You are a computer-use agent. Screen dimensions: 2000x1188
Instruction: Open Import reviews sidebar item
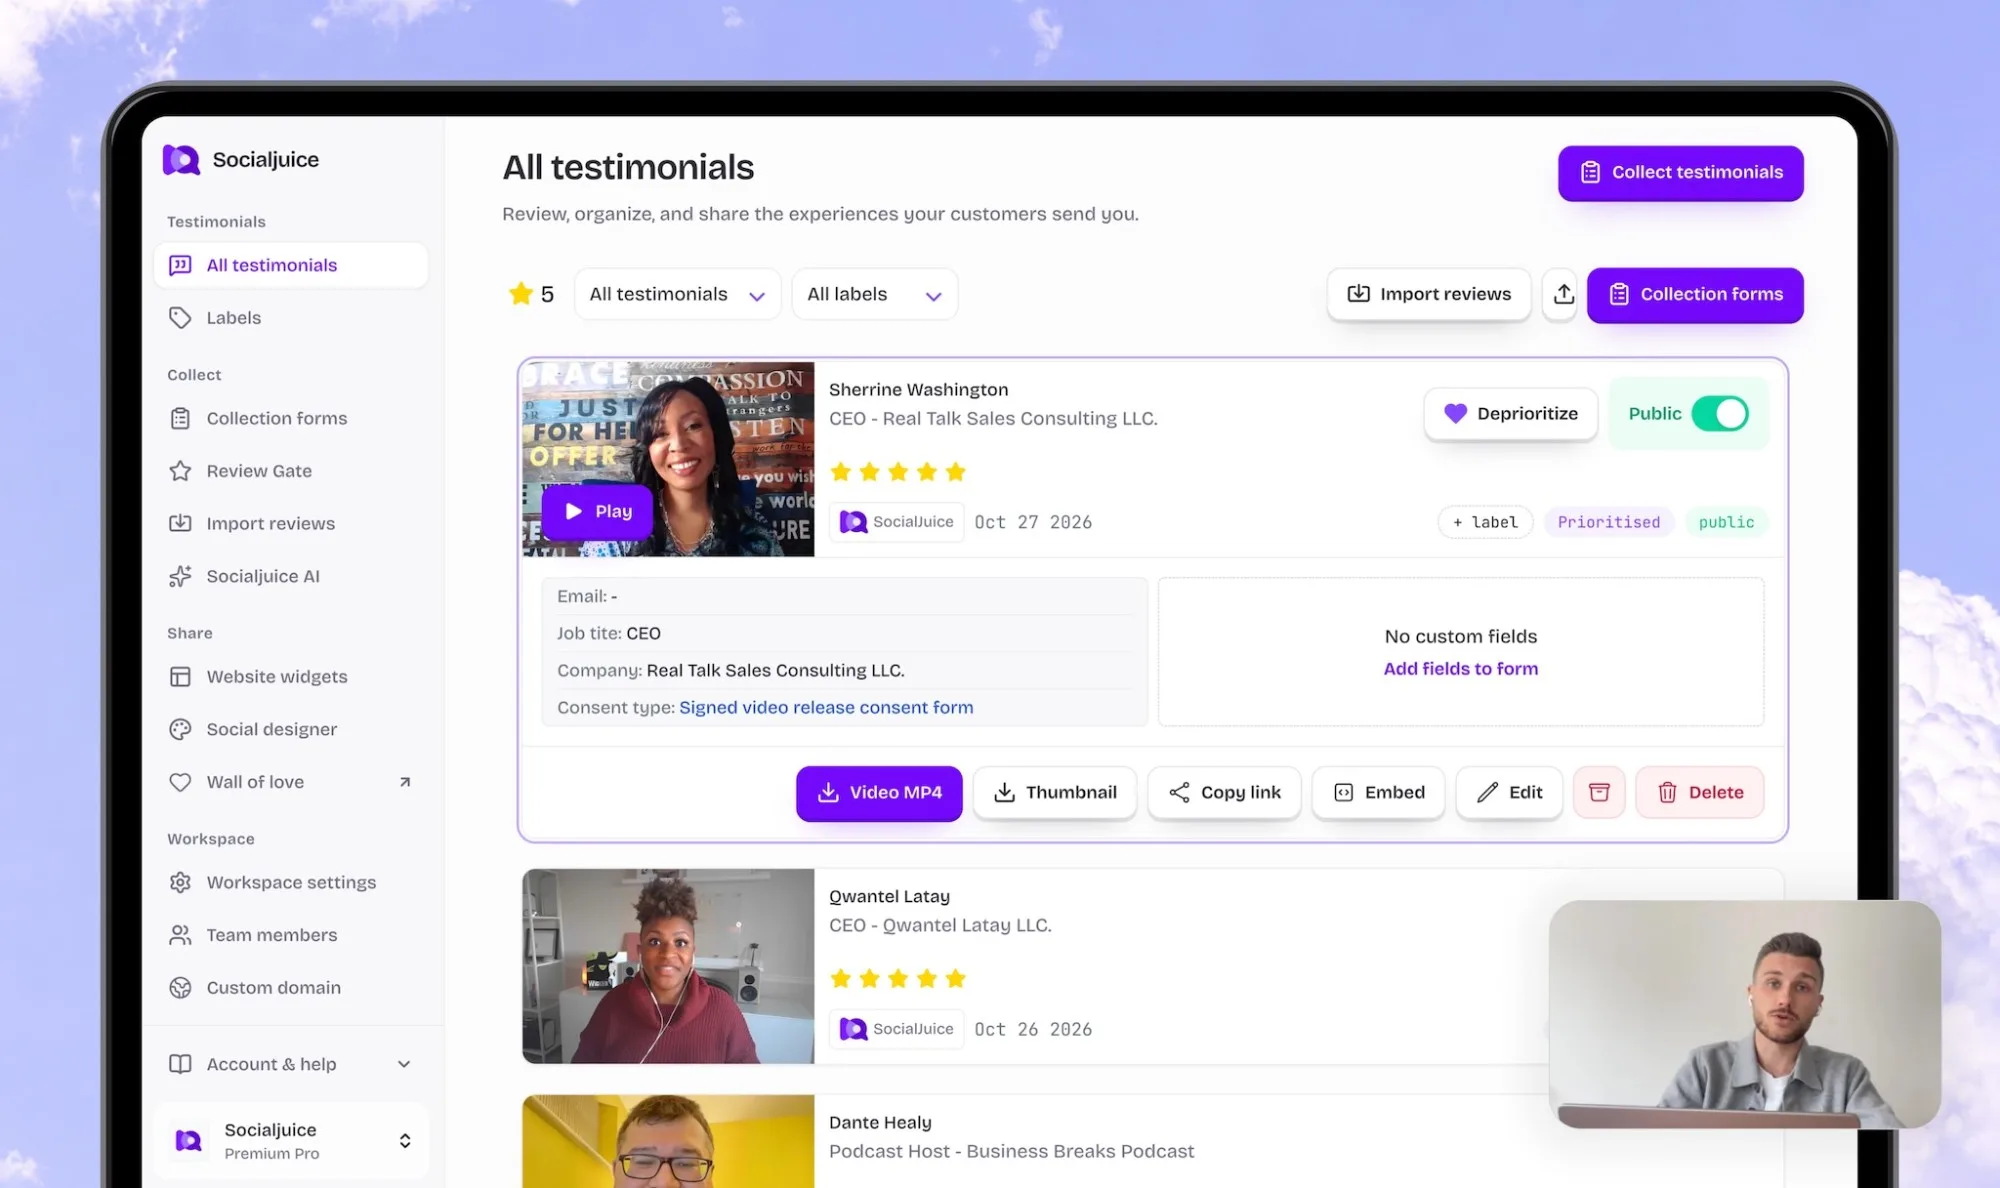290,523
